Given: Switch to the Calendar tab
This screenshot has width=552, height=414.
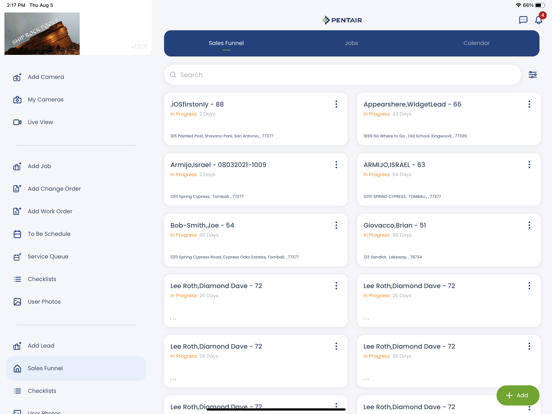Looking at the screenshot, I should pos(476,43).
